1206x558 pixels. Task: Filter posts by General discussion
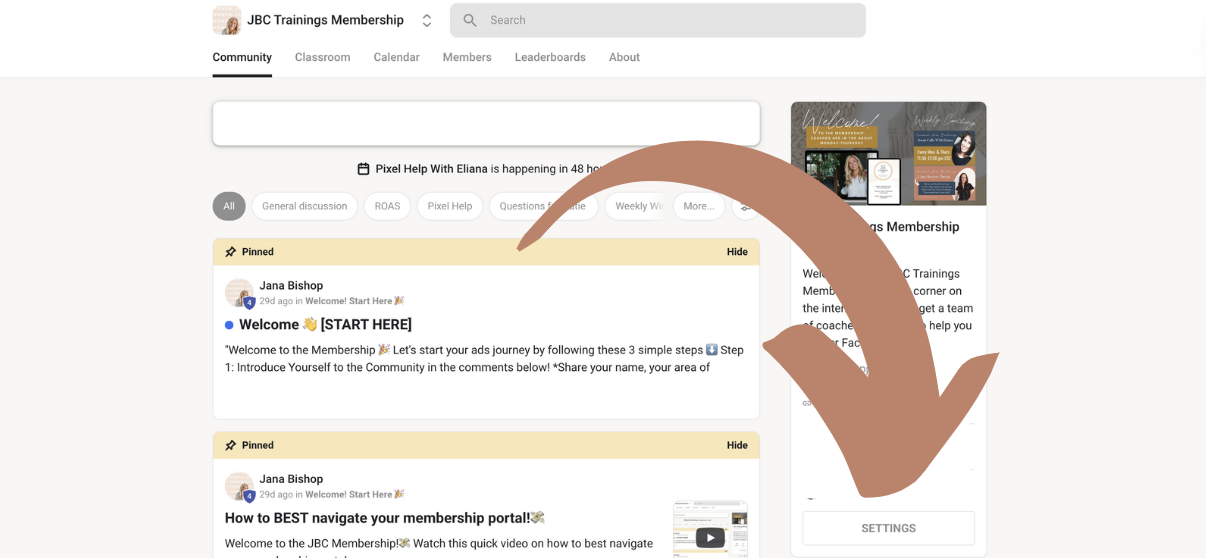coord(305,206)
